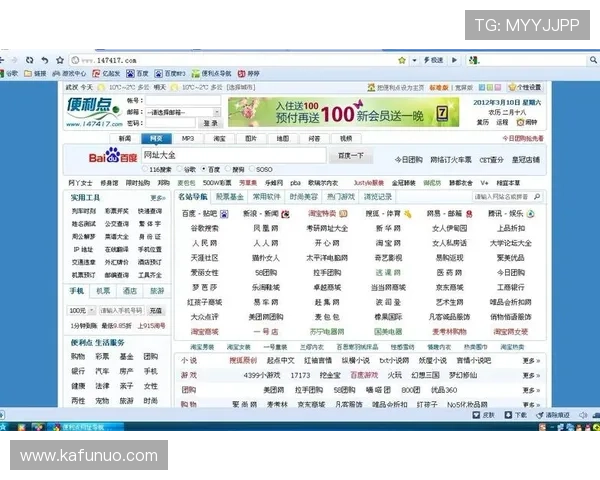This screenshot has height=480, width=600.
Task: Click the 极速 speed mode button
Action: 433,60
